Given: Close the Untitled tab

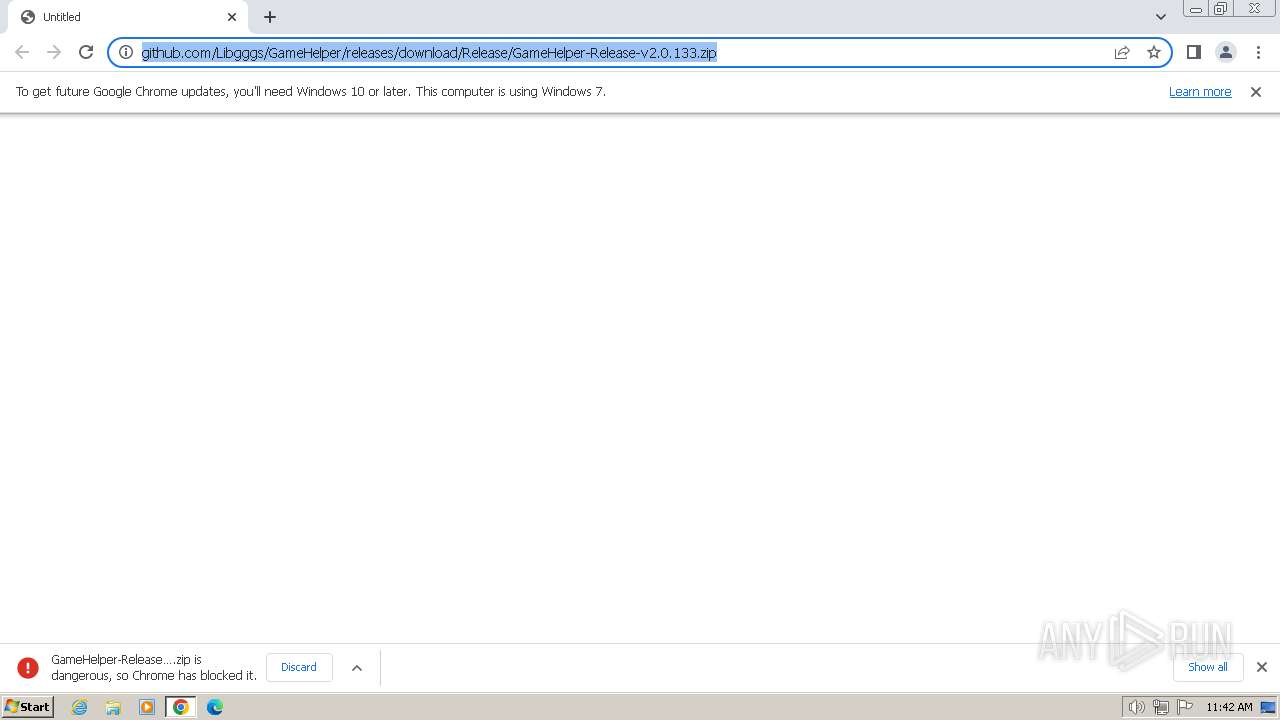Looking at the screenshot, I should tap(232, 17).
